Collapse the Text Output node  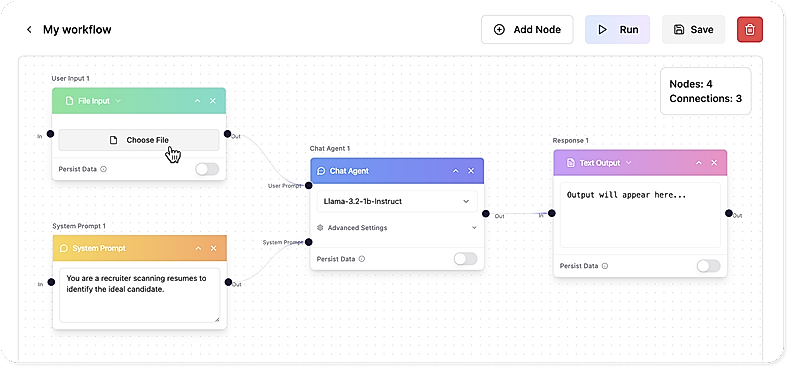[x=698, y=163]
